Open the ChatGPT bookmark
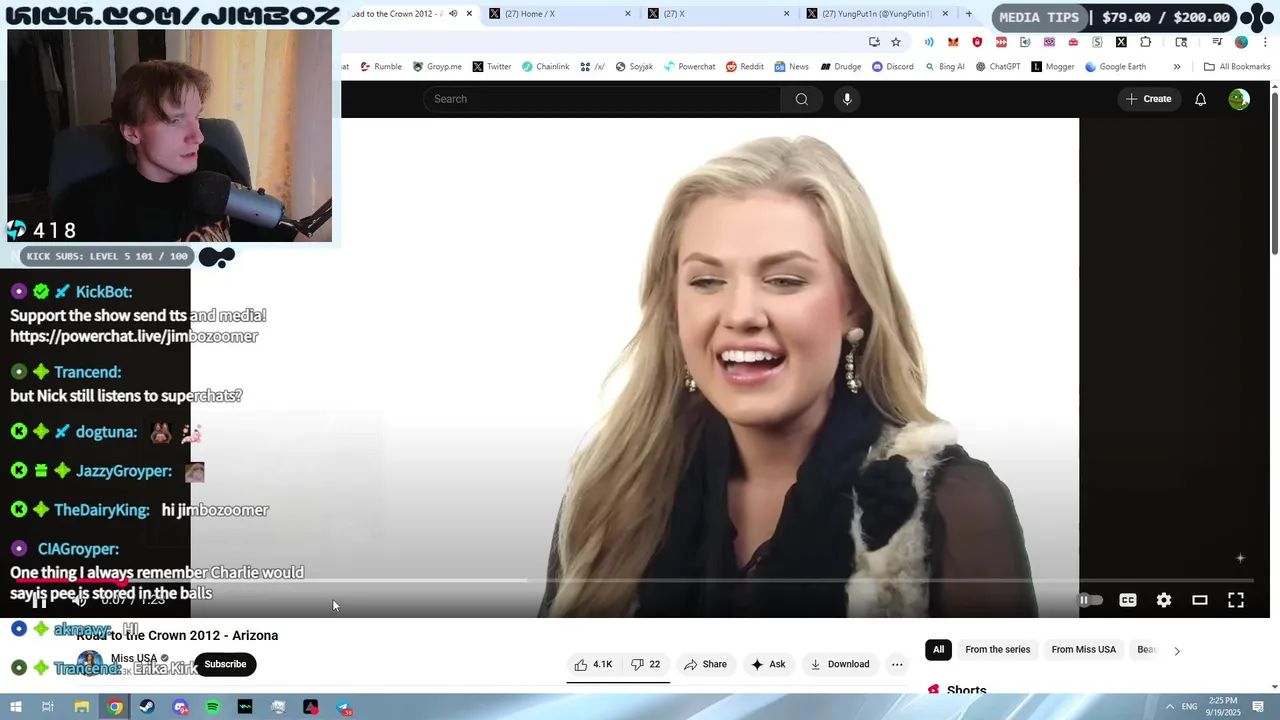 pyautogui.click(x=998, y=67)
